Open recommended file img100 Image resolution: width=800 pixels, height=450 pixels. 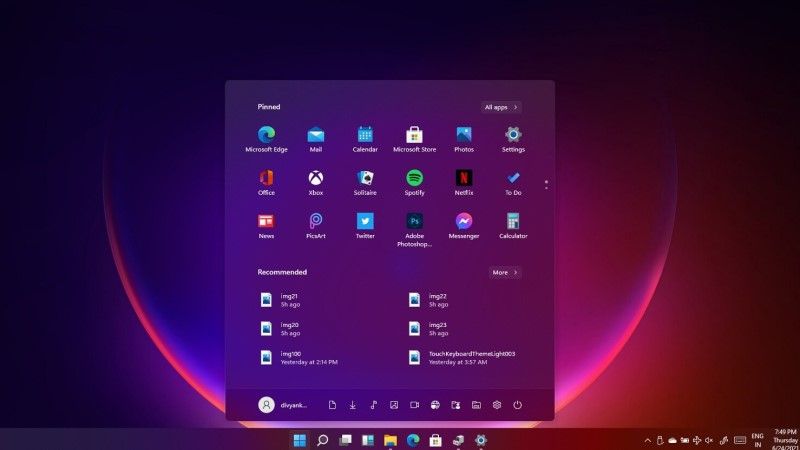tap(298, 357)
